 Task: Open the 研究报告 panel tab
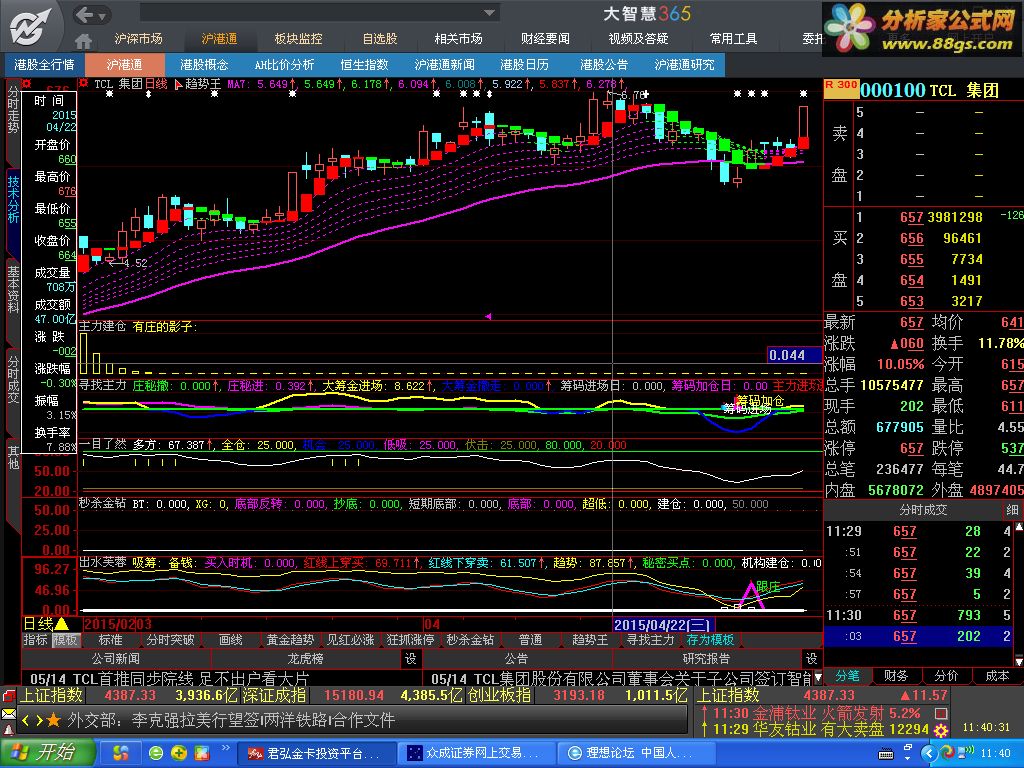(706, 658)
